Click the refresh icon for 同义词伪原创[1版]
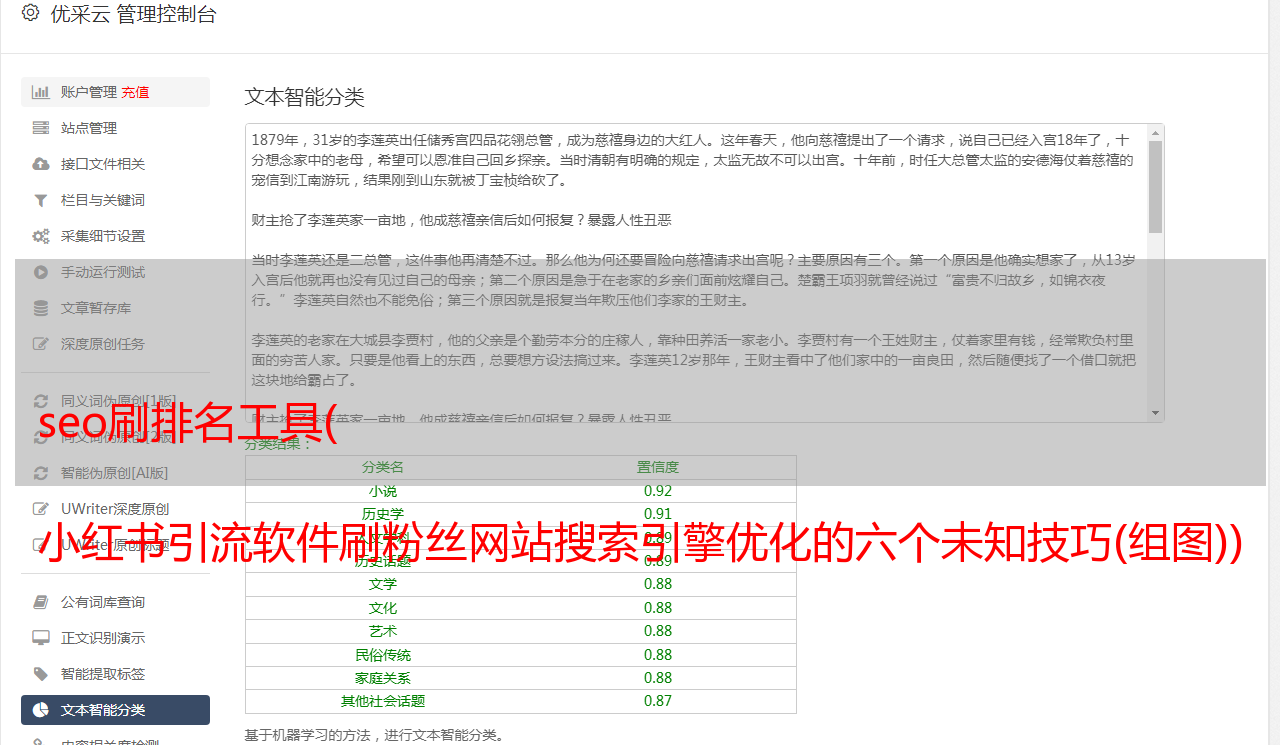The width and height of the screenshot is (1280, 745). 41,401
